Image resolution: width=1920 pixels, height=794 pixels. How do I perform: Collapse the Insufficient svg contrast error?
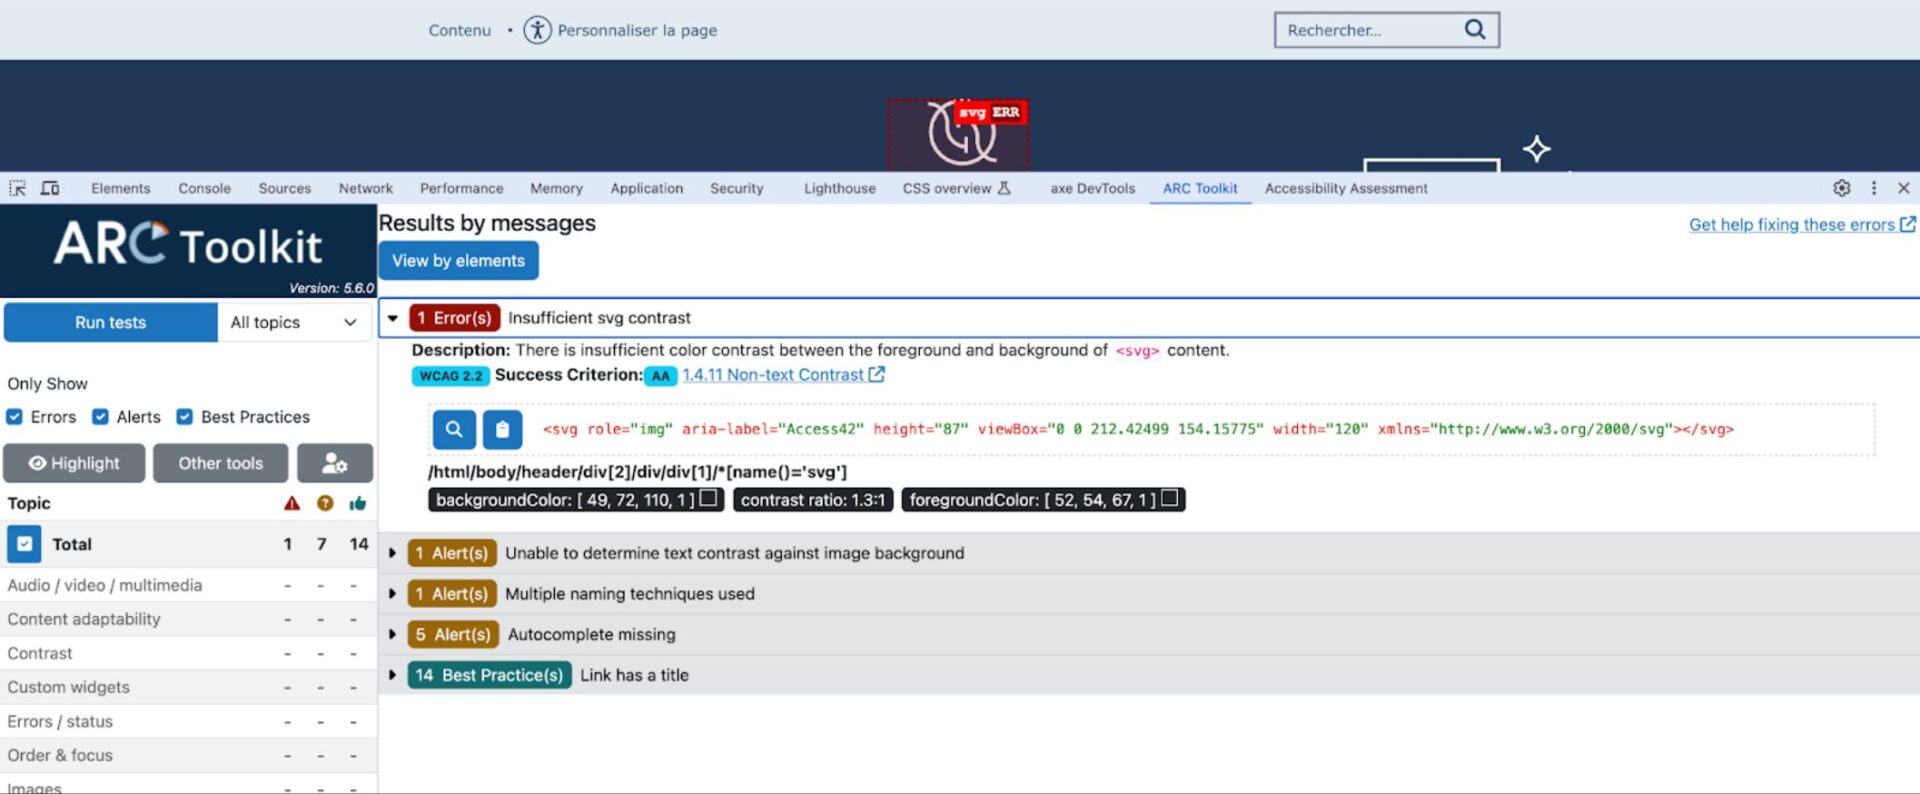(x=393, y=318)
